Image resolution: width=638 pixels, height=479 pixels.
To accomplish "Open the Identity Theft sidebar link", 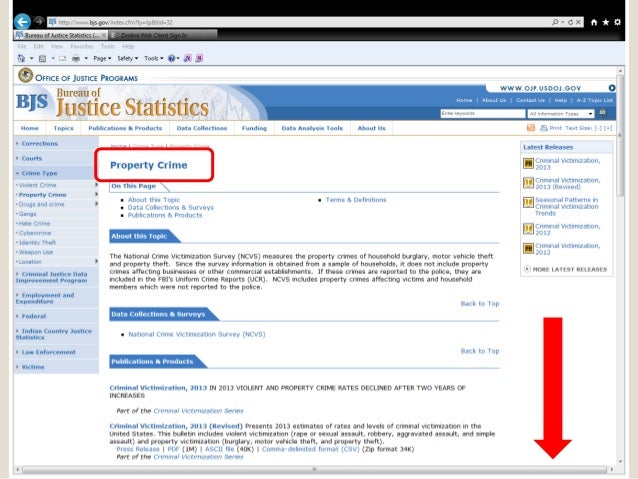I will click(x=37, y=243).
